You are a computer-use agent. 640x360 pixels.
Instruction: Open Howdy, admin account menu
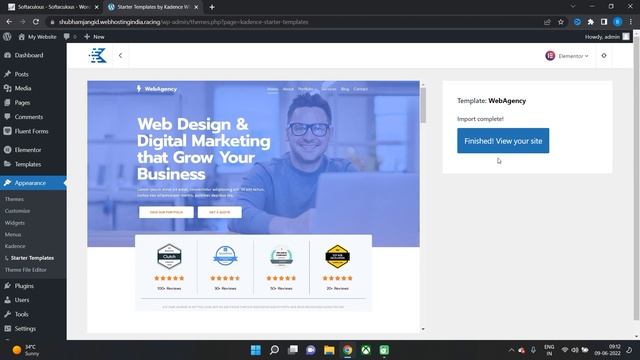607,37
